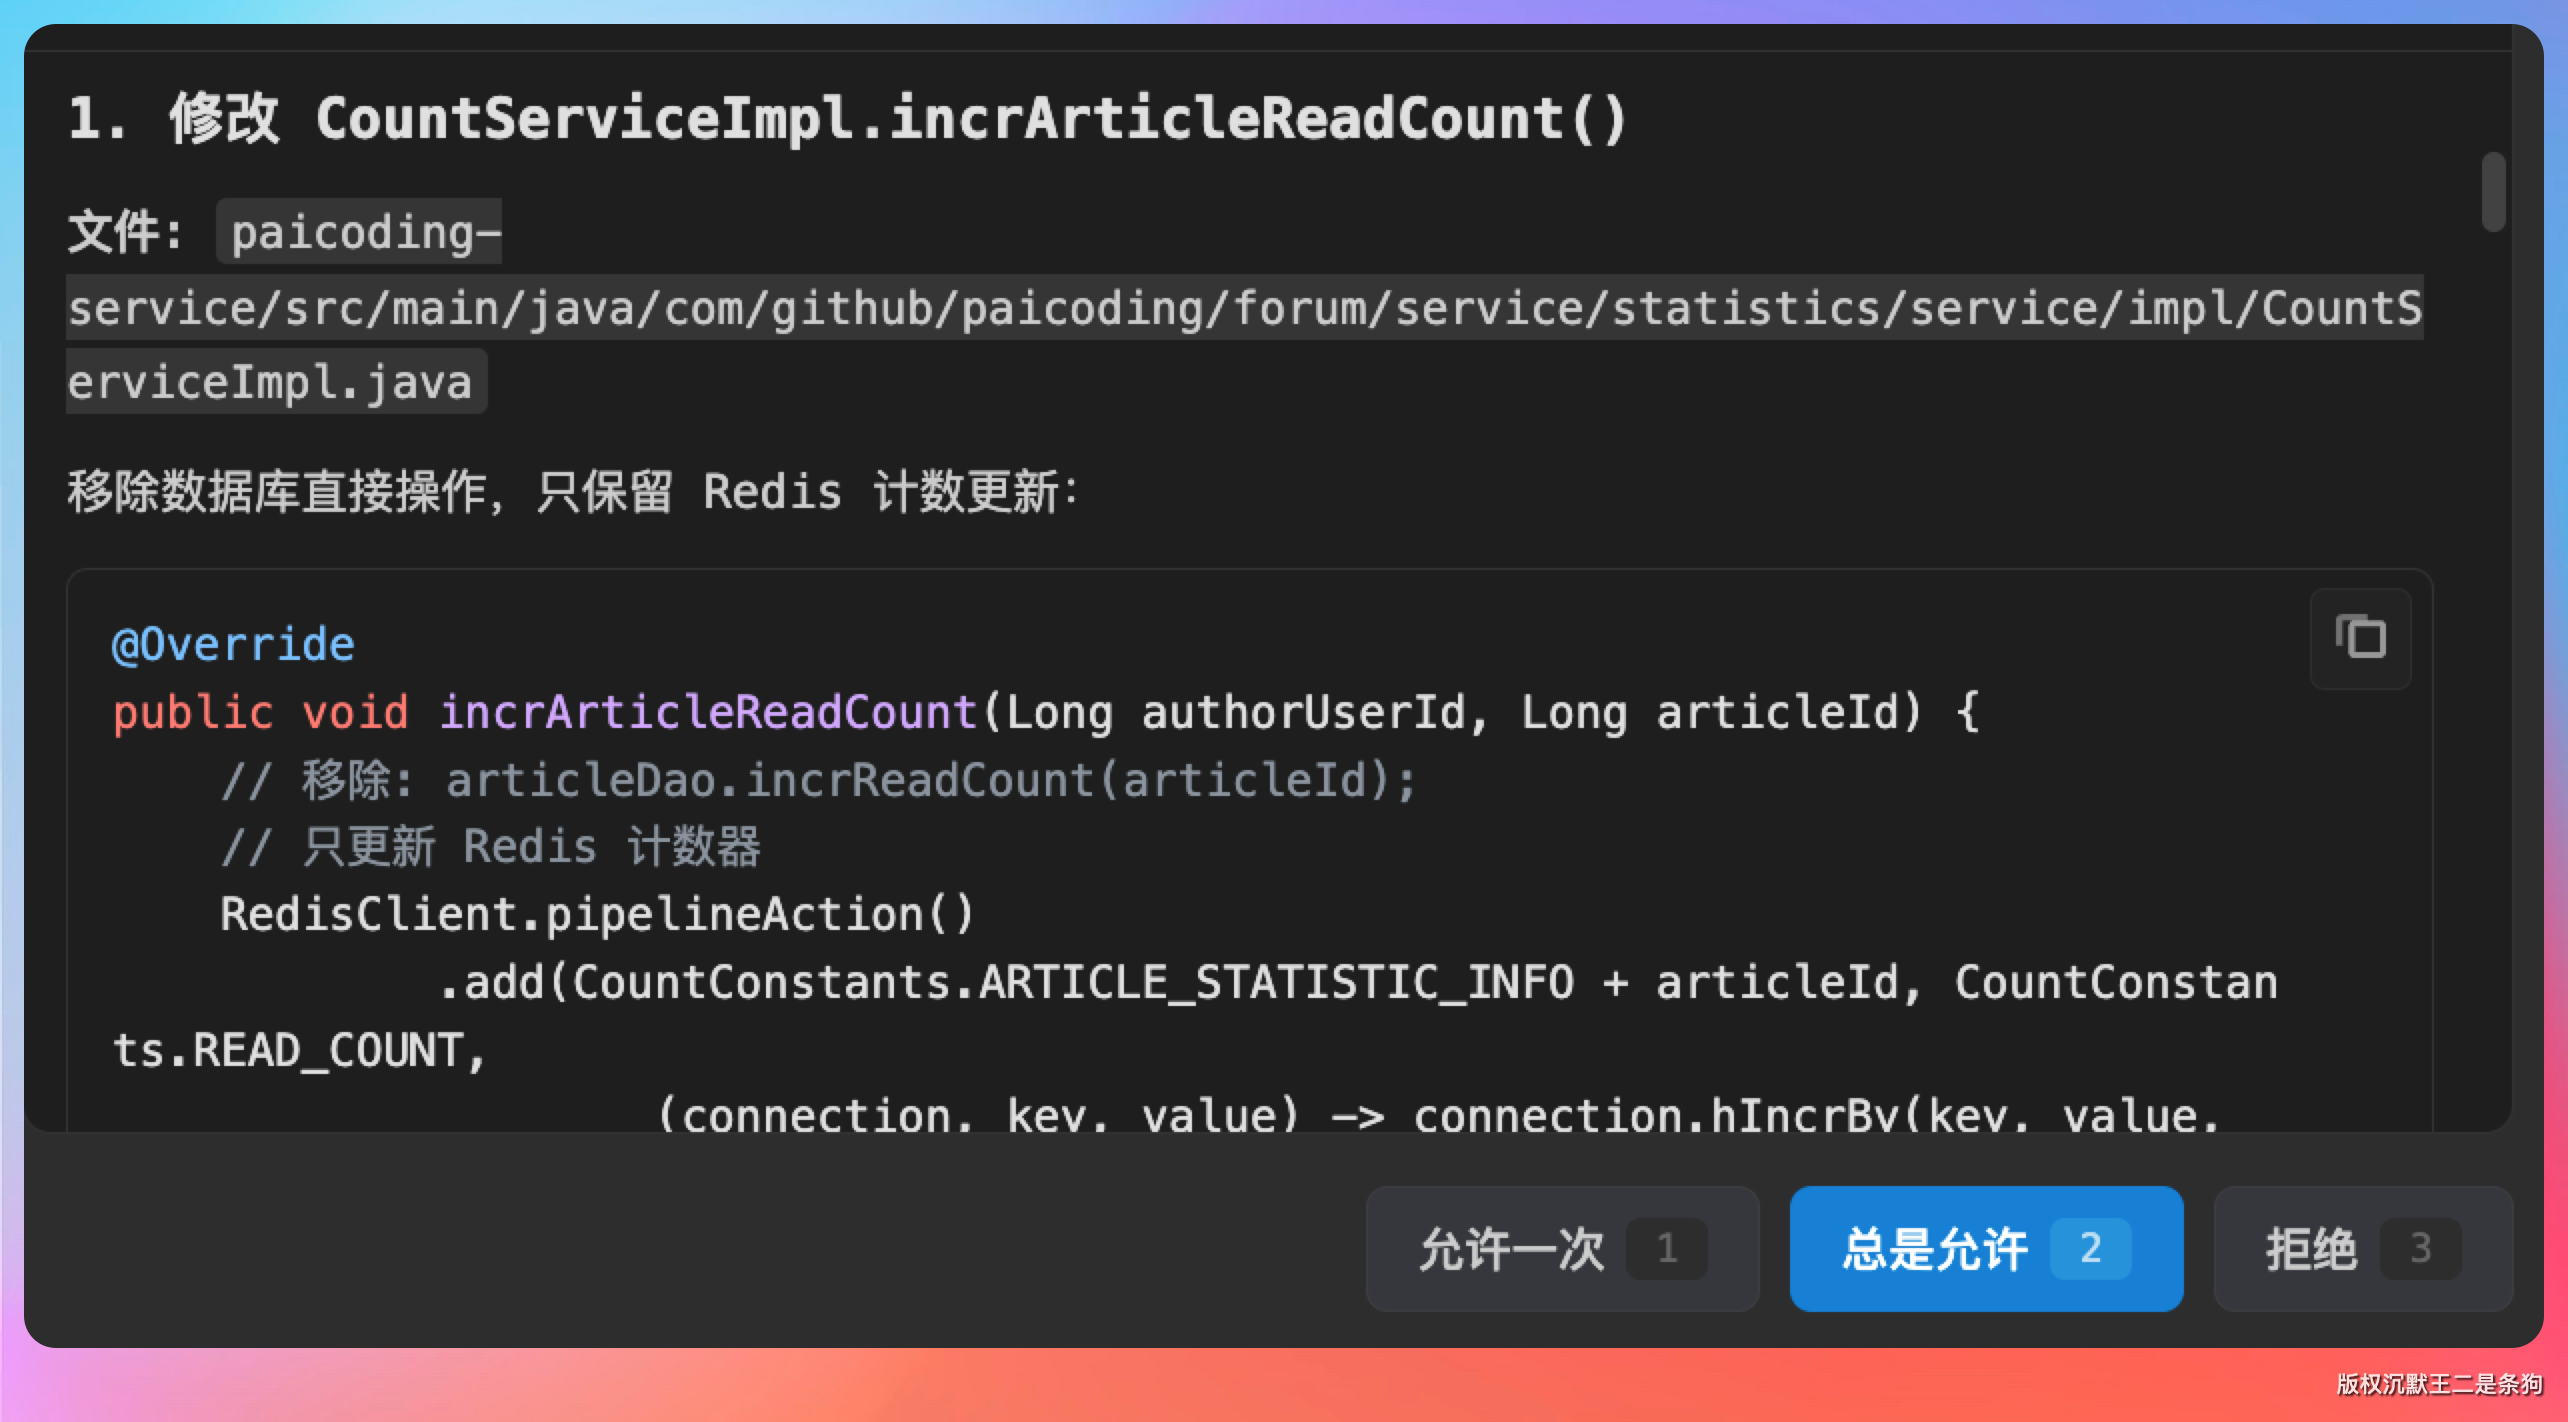Click the long service/src/main/java path line
This screenshot has height=1422, width=2568.
[1244, 308]
